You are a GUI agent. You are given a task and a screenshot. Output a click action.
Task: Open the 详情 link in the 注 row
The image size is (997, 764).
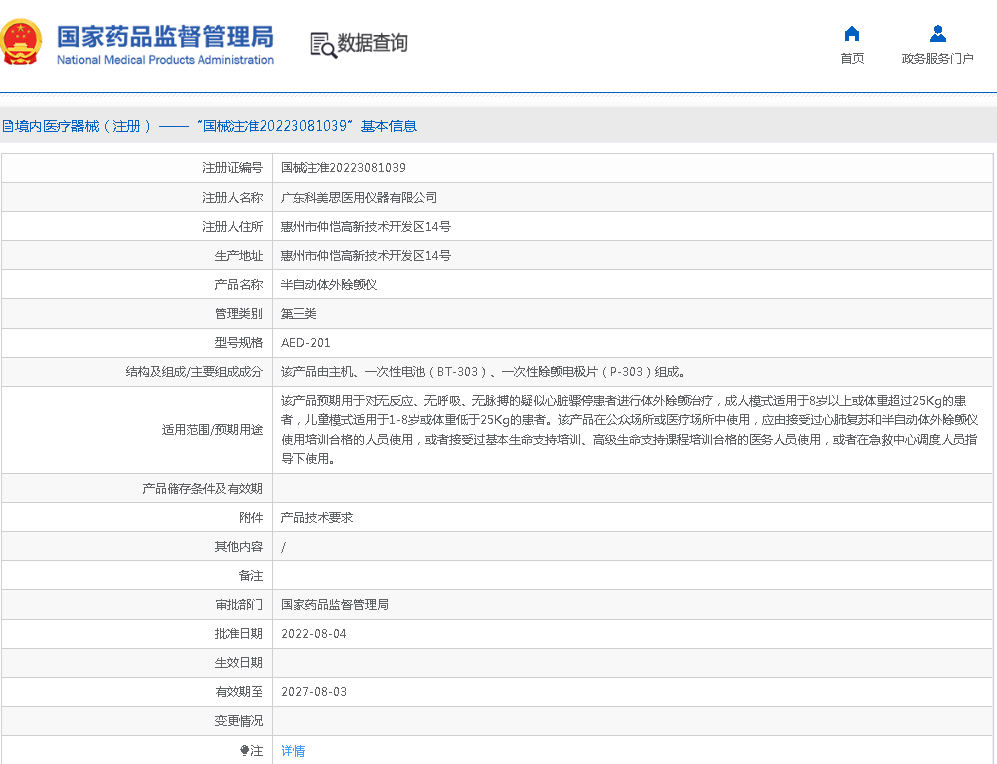click(x=293, y=751)
